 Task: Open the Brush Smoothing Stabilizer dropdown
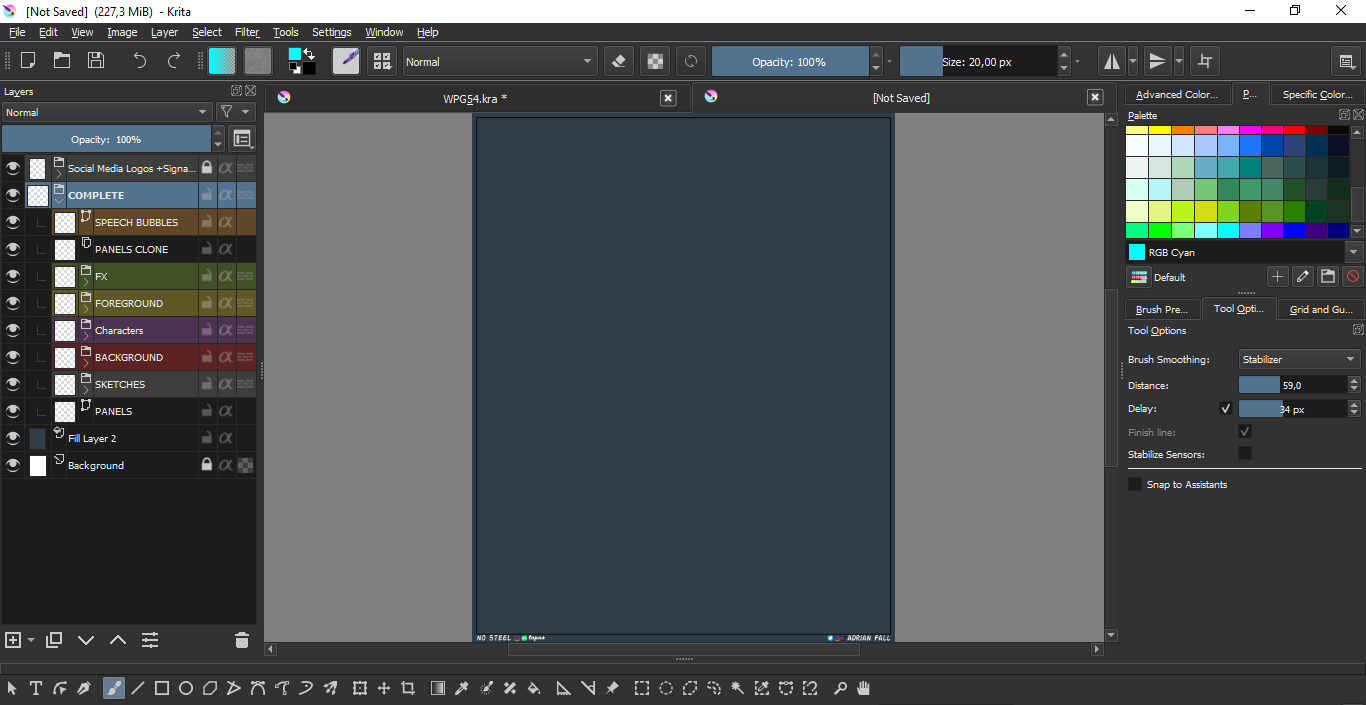(1298, 359)
